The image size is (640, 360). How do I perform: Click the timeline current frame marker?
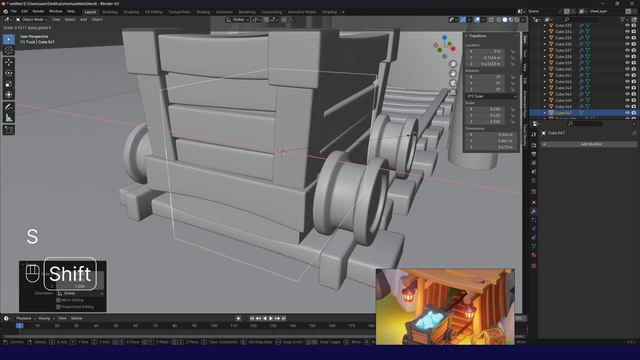(20, 326)
